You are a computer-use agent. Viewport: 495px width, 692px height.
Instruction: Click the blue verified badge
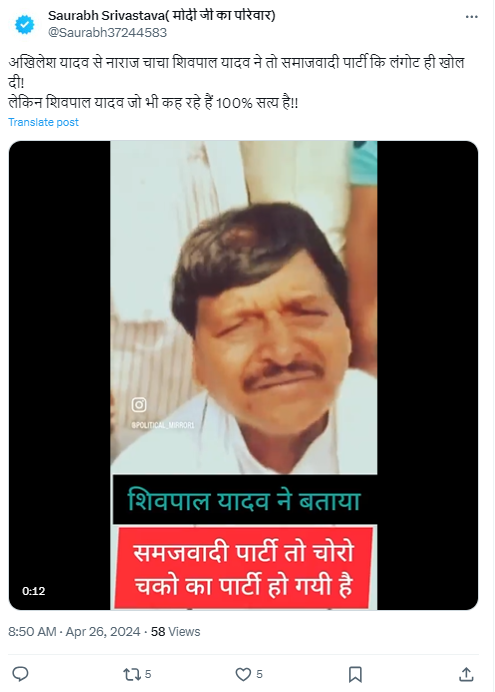pyautogui.click(x=25, y=24)
